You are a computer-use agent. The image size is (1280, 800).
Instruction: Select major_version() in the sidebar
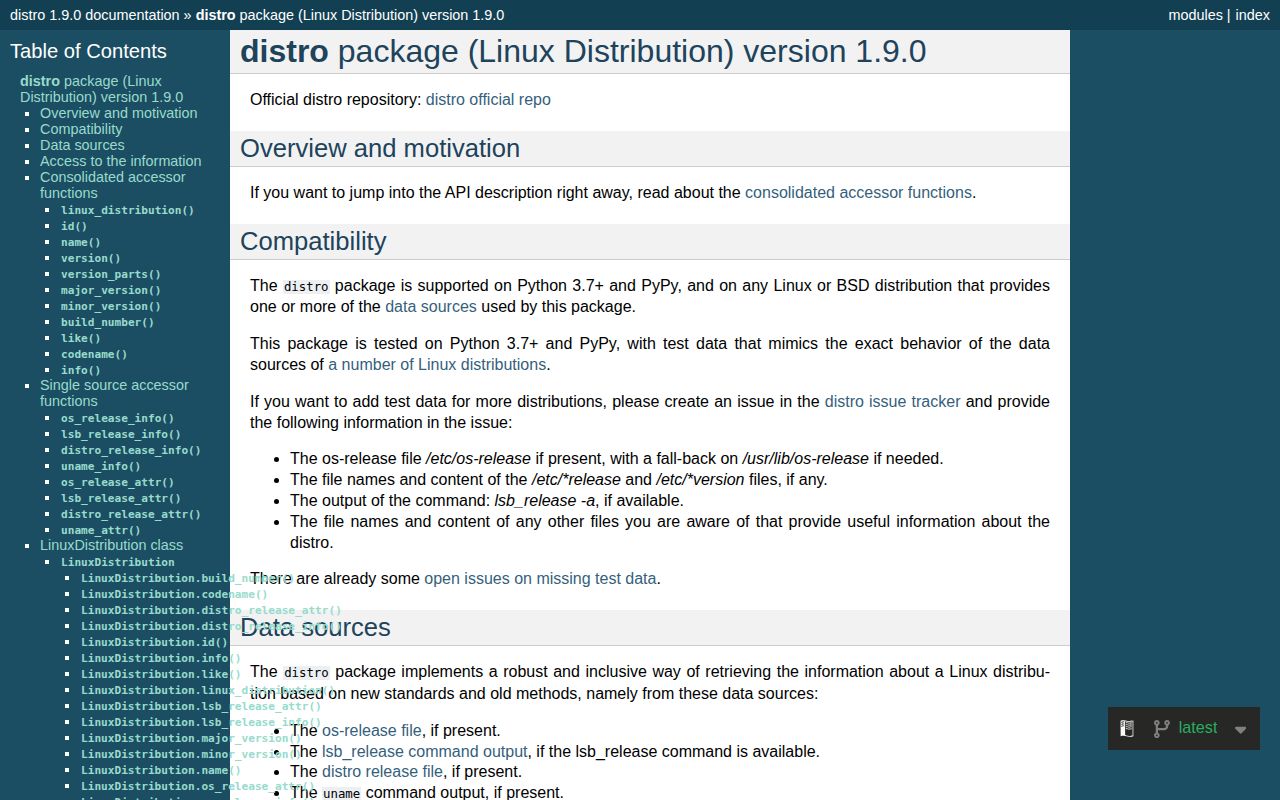pyautogui.click(x=111, y=290)
